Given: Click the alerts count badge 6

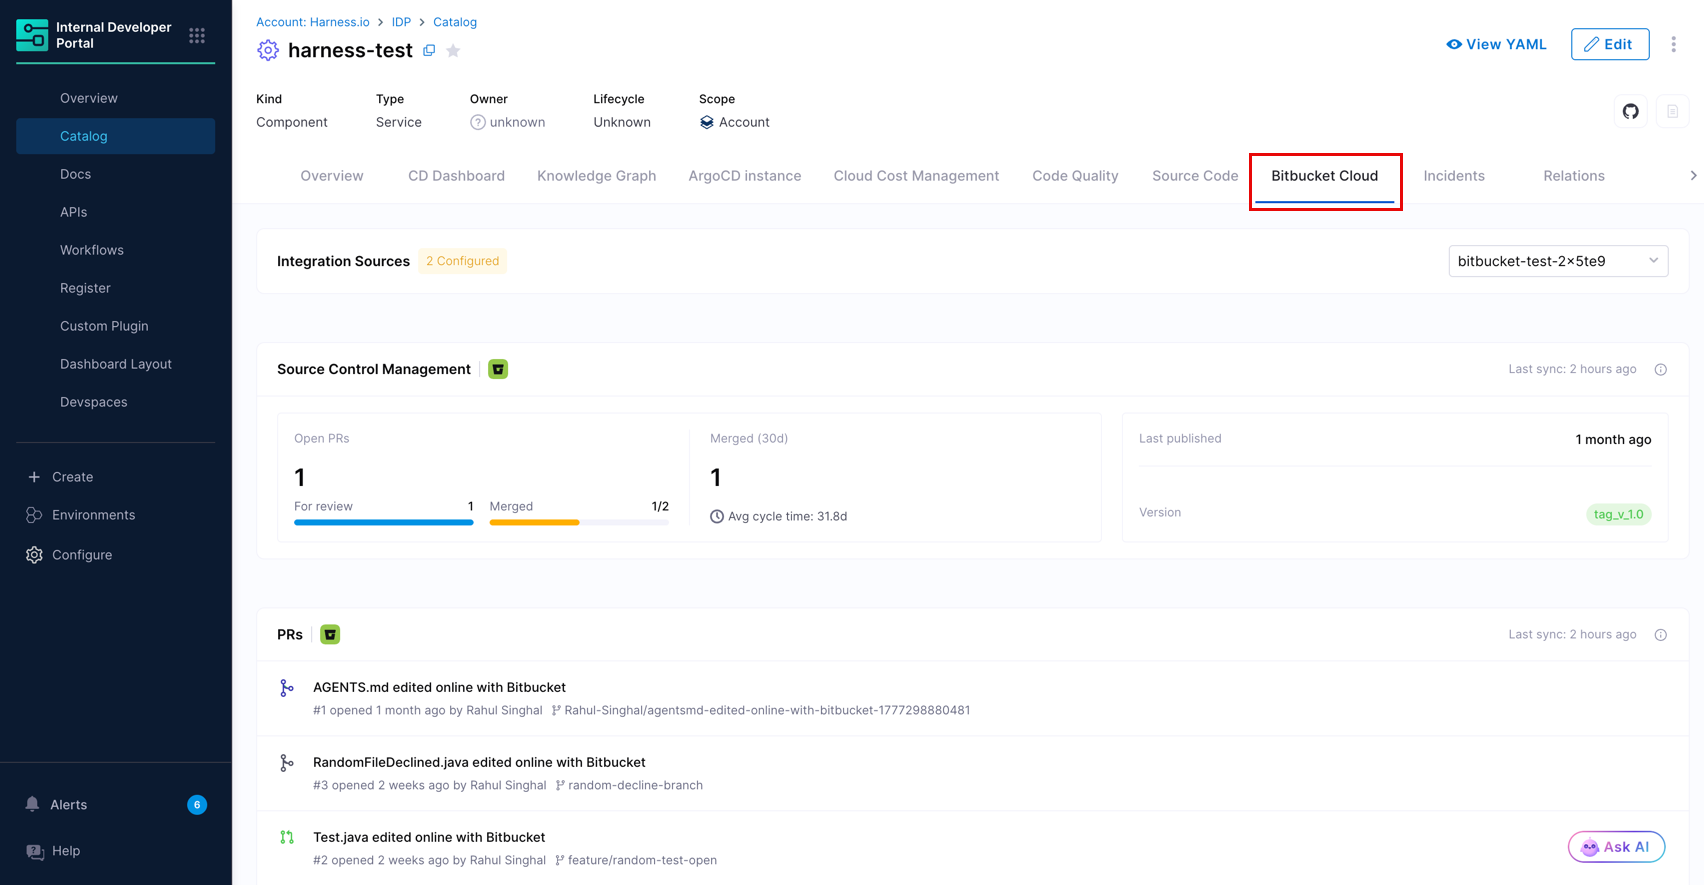Looking at the screenshot, I should click(x=197, y=804).
